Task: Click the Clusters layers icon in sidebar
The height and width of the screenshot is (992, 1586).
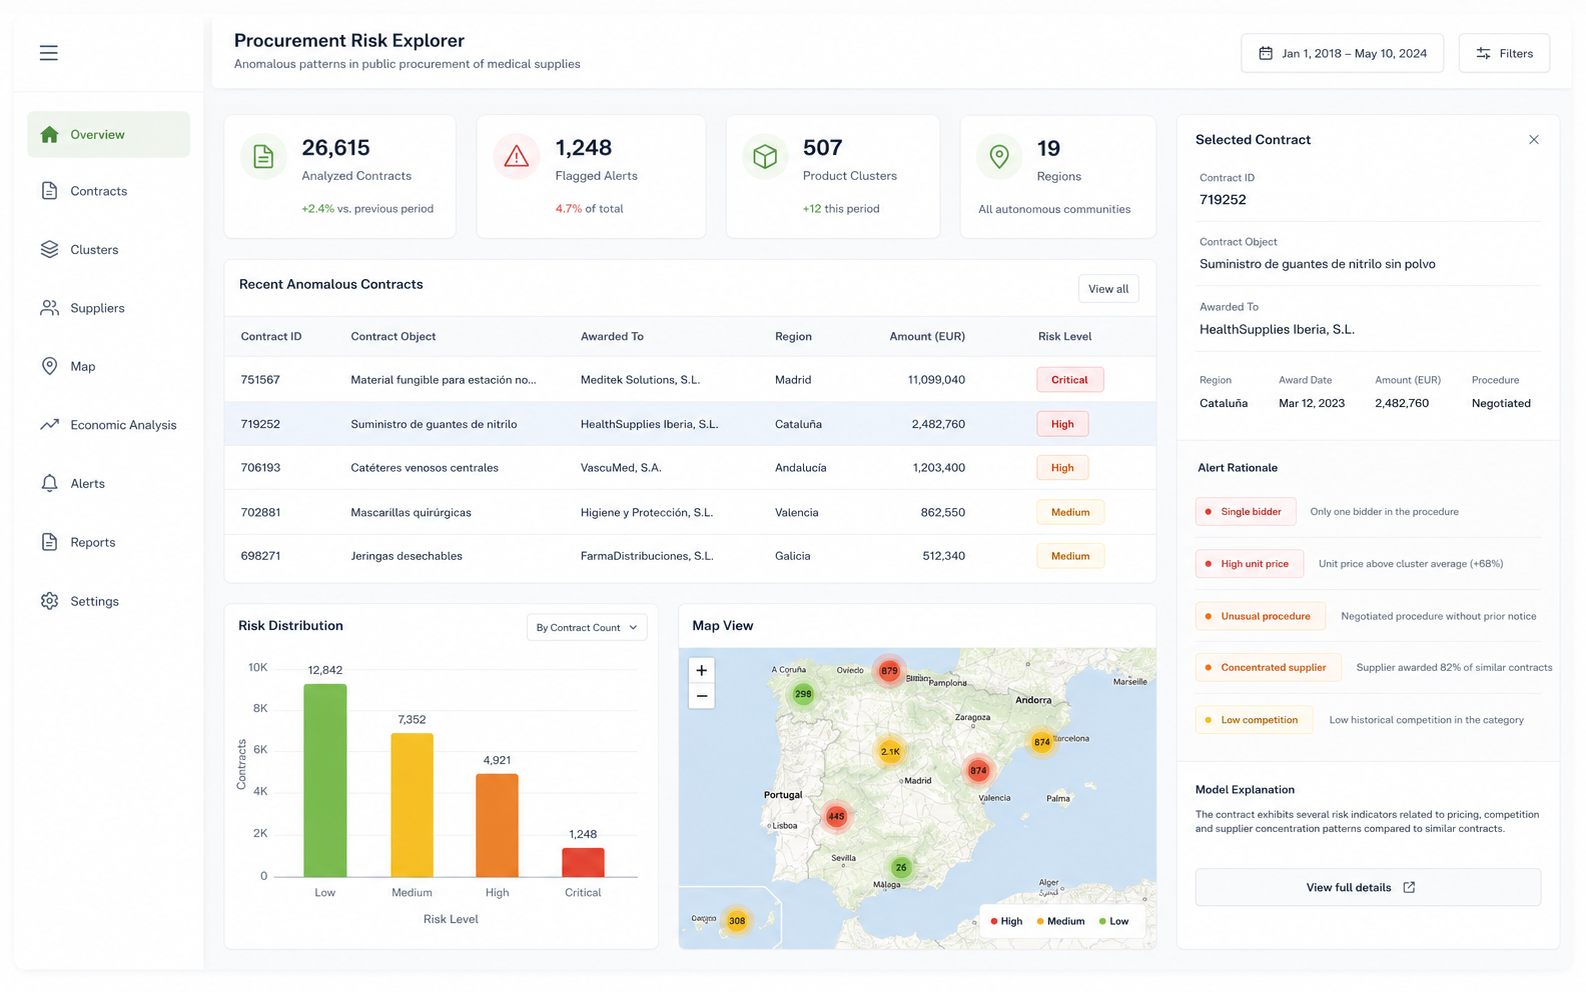Action: (x=49, y=249)
